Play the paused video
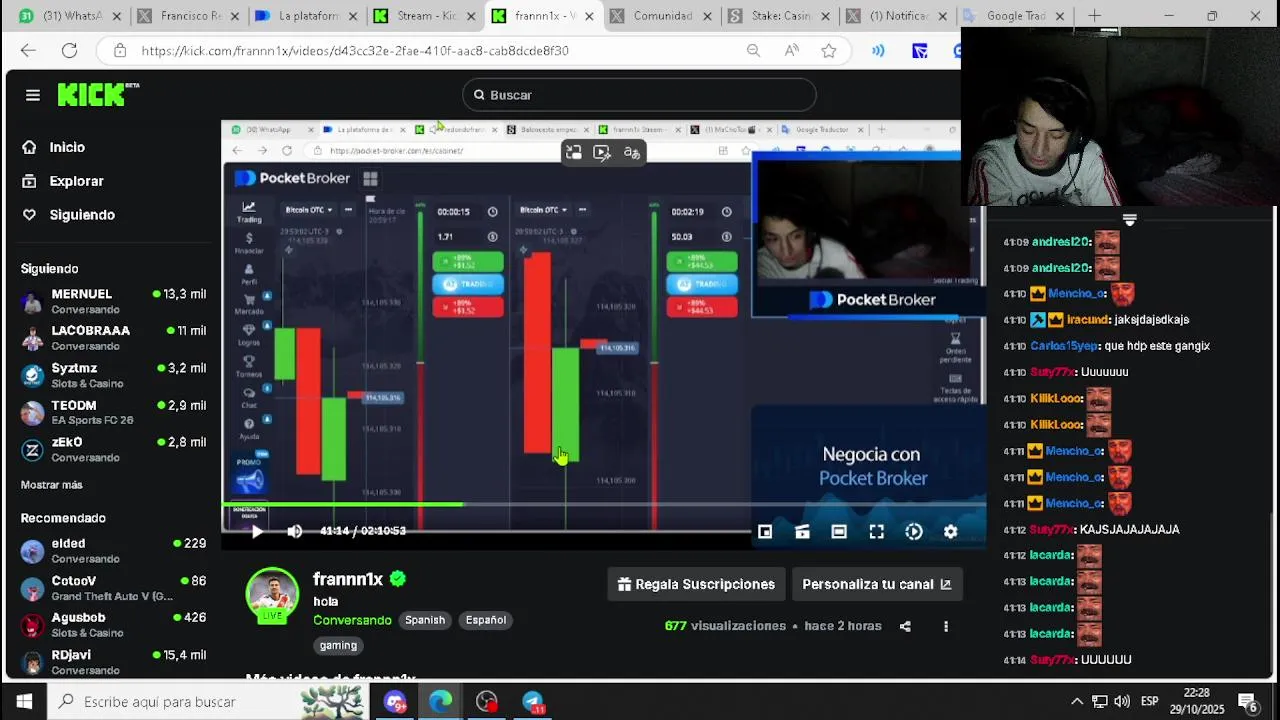 [x=257, y=531]
